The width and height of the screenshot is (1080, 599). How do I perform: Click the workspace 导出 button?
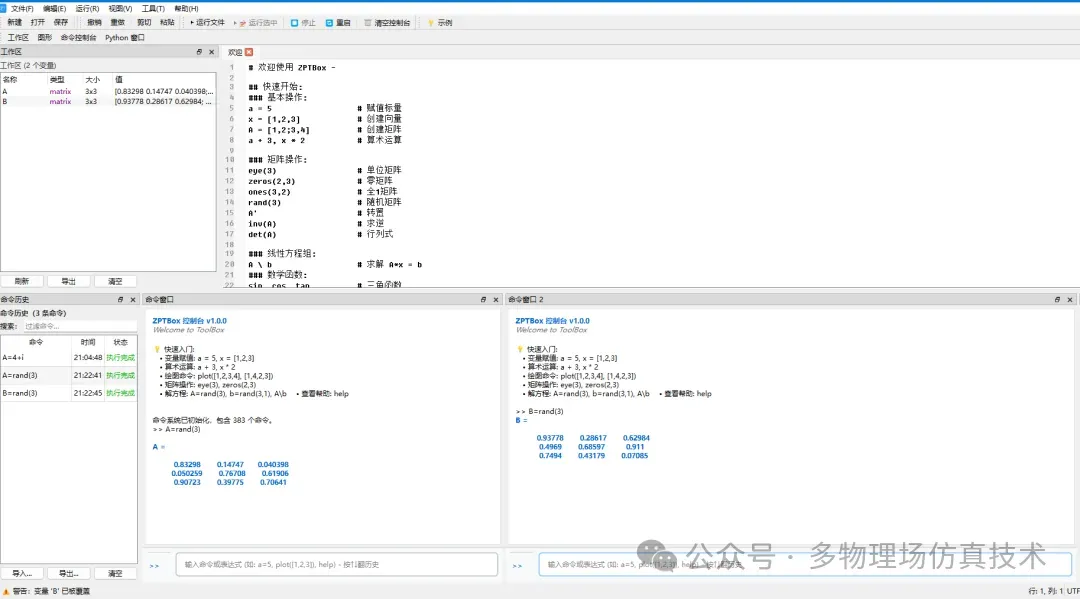point(69,281)
